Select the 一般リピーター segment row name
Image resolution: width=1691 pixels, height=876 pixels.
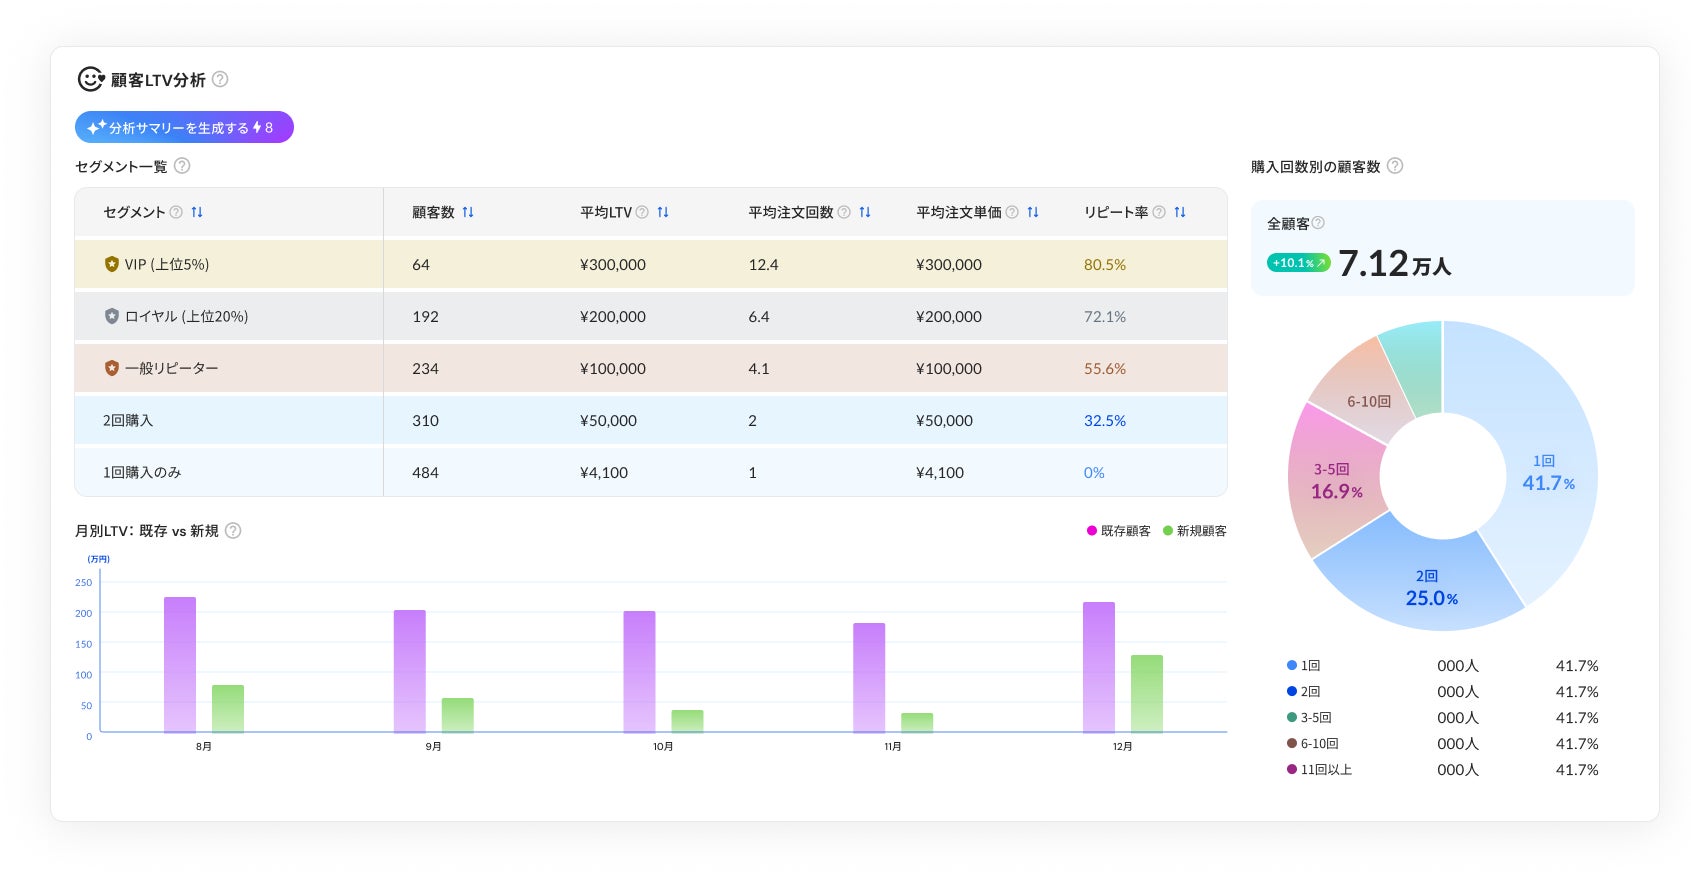tap(171, 368)
